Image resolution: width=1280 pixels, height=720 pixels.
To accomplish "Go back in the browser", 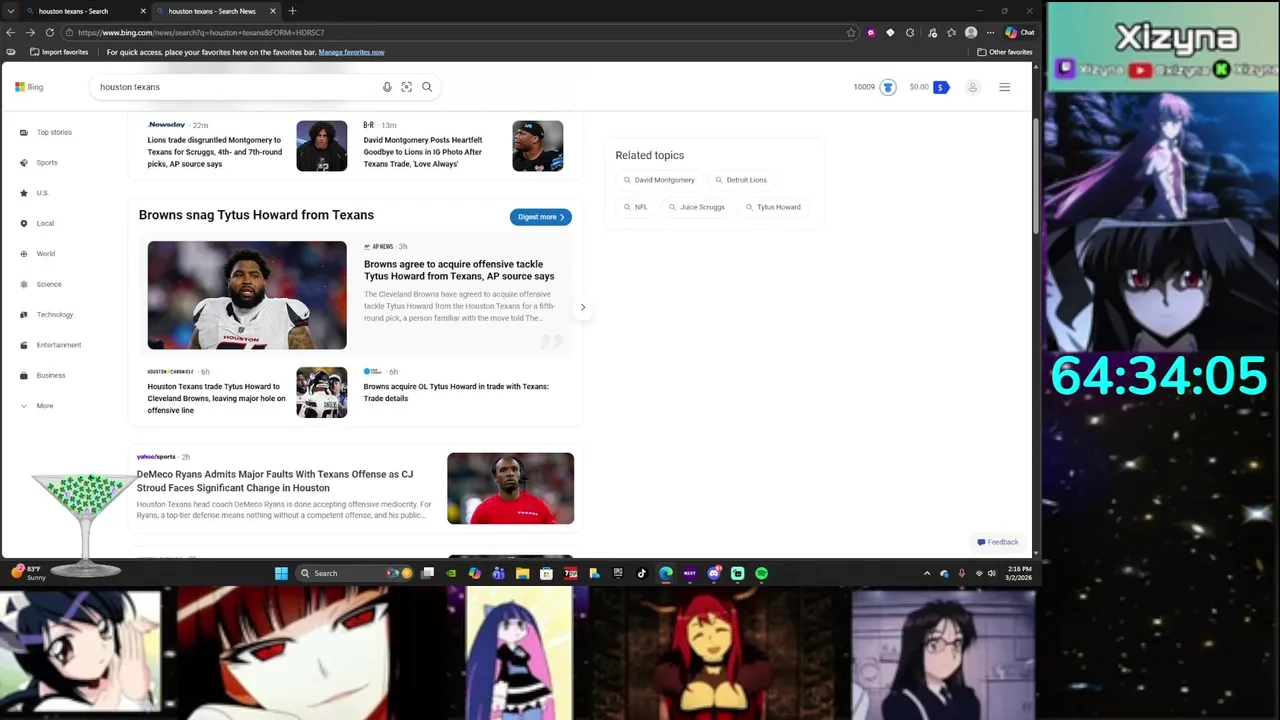I will 10,32.
